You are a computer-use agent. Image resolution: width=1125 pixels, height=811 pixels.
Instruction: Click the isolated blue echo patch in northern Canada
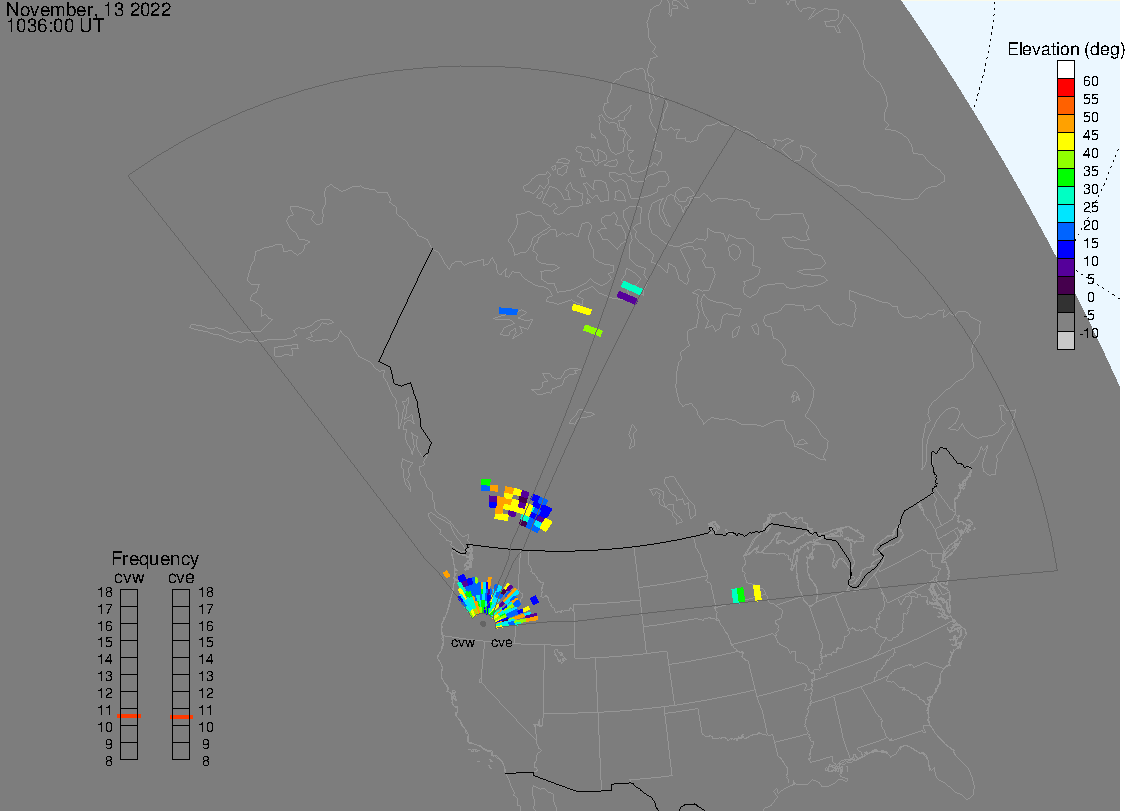508,311
